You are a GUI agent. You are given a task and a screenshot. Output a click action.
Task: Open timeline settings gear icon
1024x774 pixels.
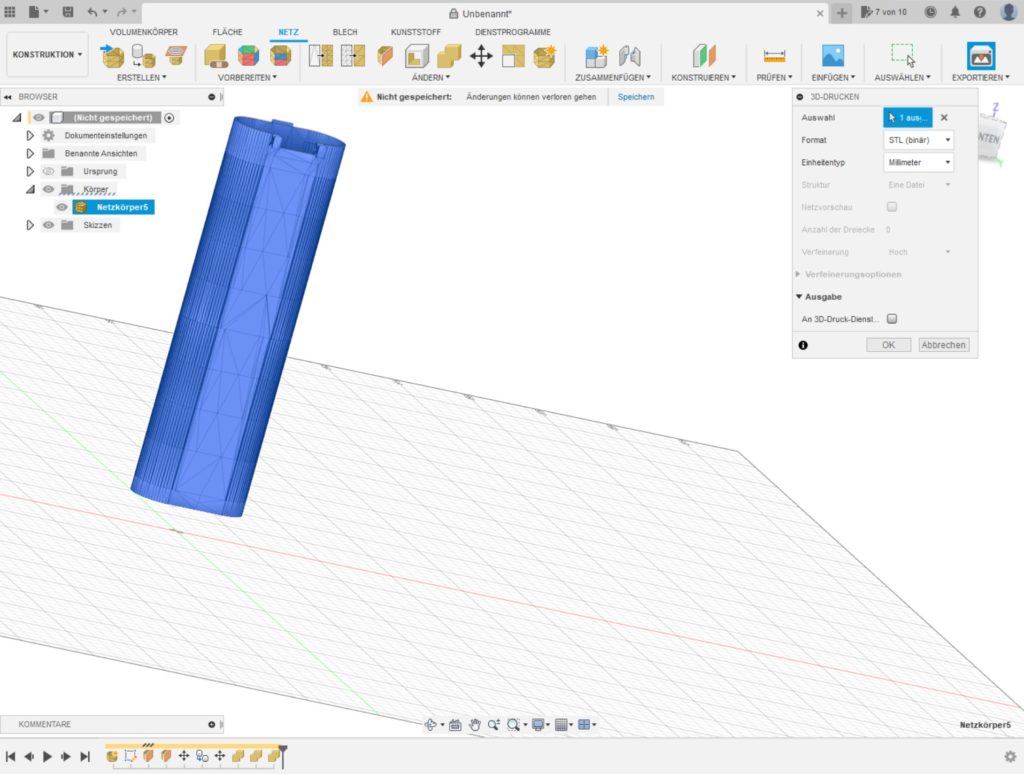(x=1010, y=756)
